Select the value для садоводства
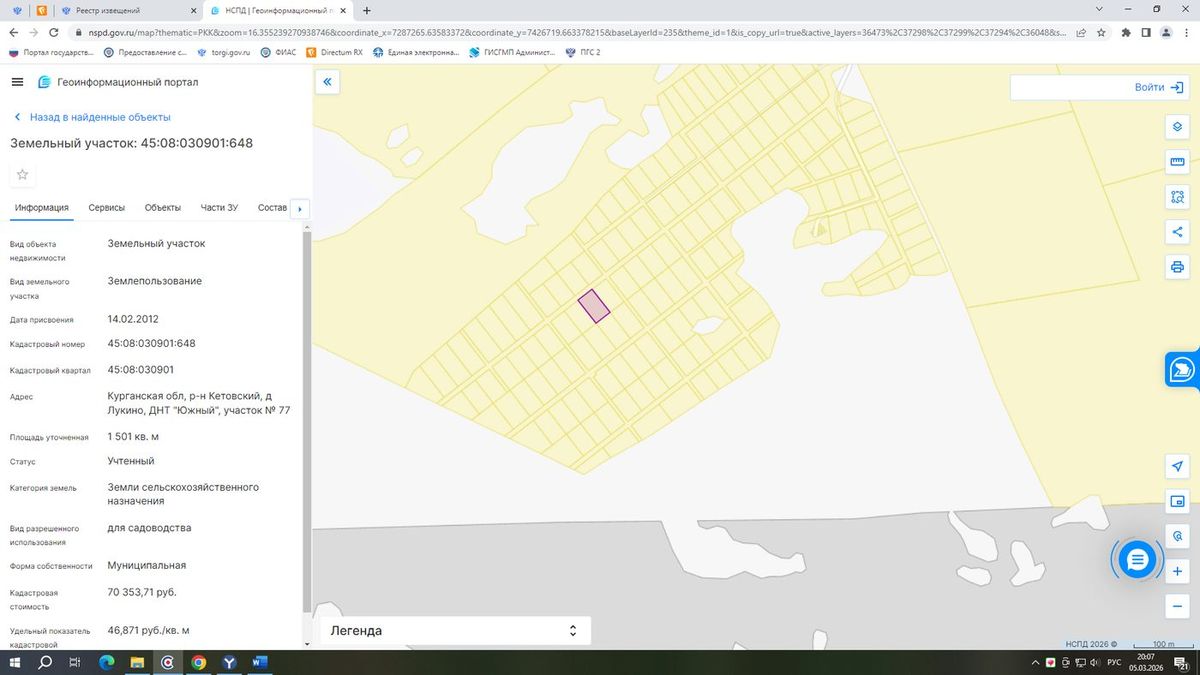 pyautogui.click(x=149, y=527)
